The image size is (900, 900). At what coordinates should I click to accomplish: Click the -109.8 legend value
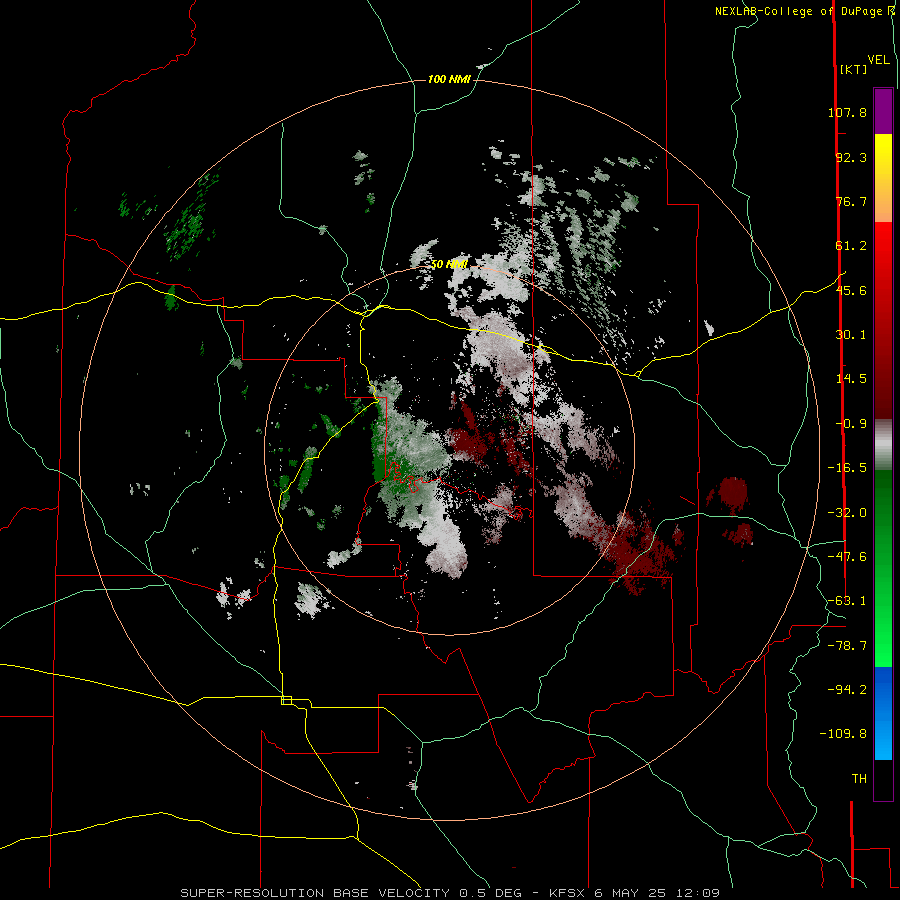pos(843,734)
